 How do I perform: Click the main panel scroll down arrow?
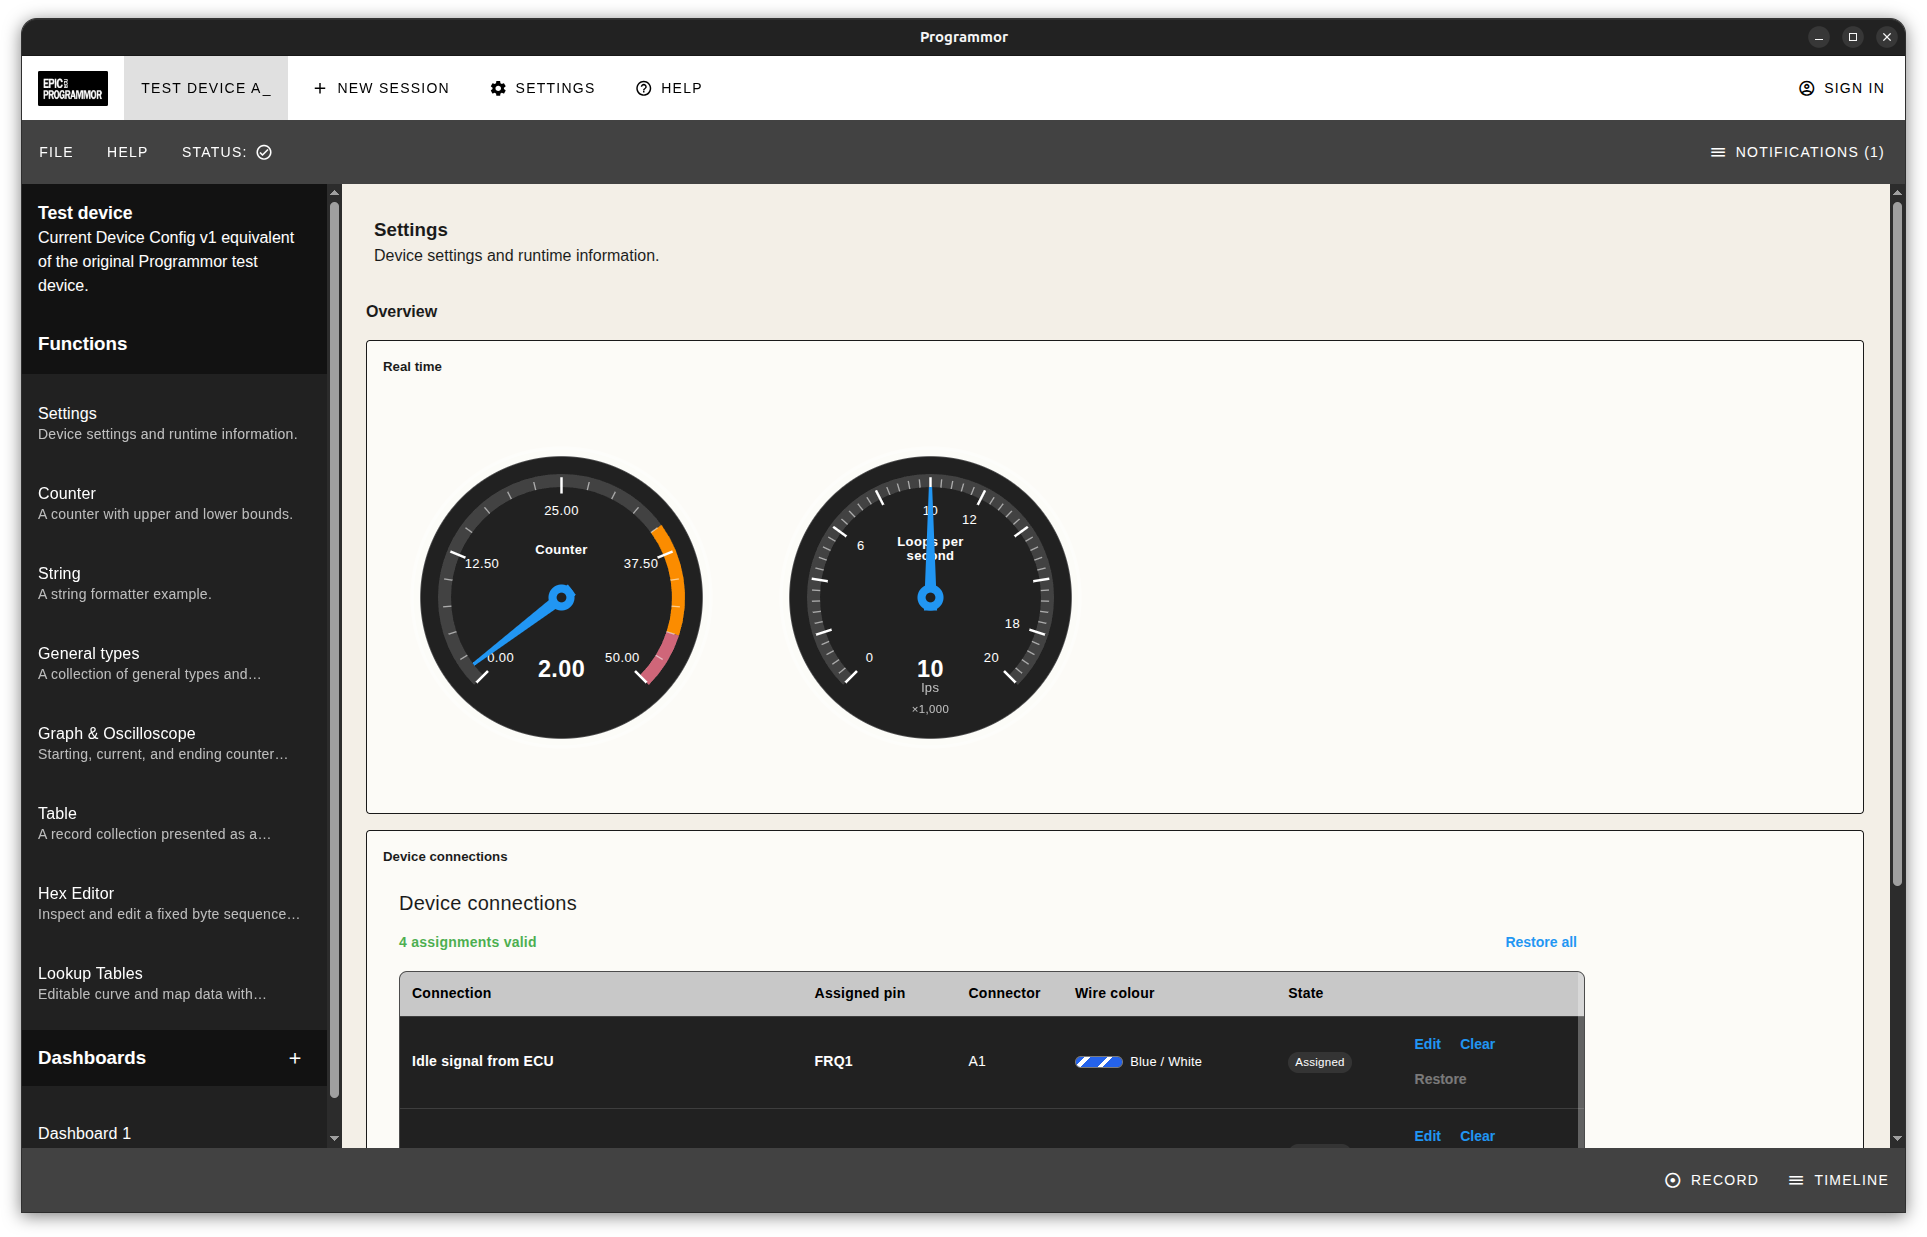point(1897,1138)
